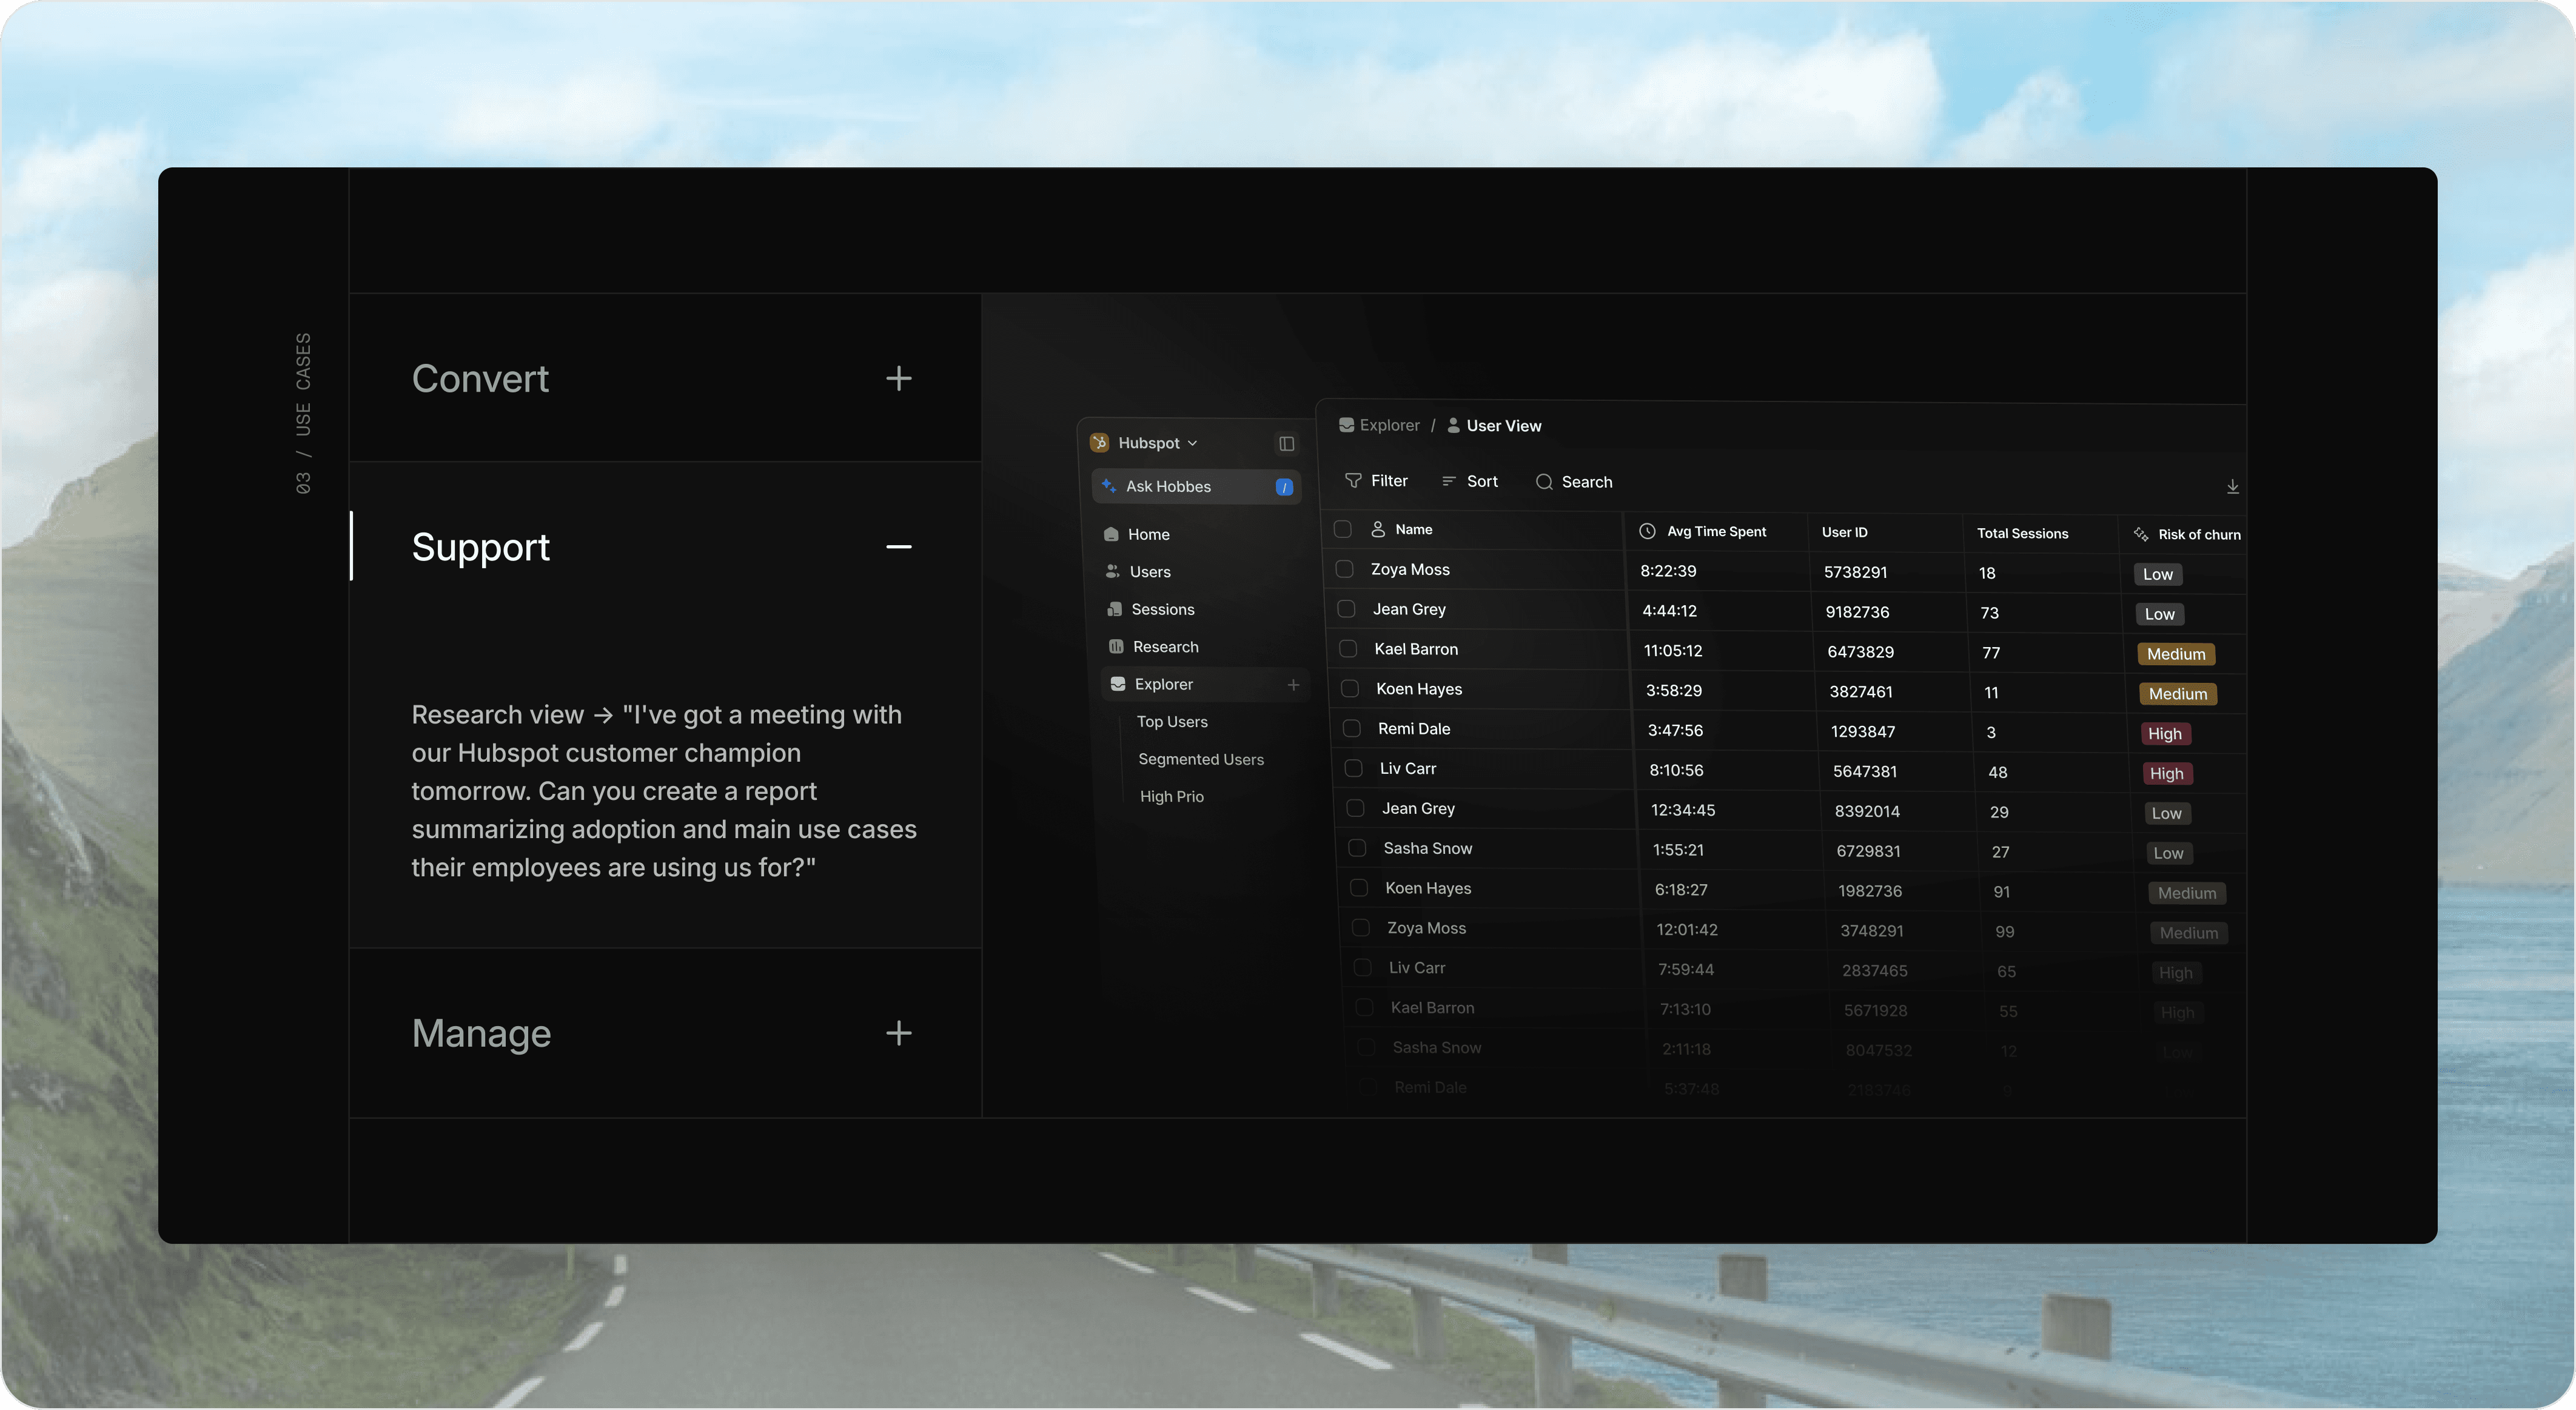Click the Sort lines icon
Screen dimensions: 2576x1410
coord(1448,481)
